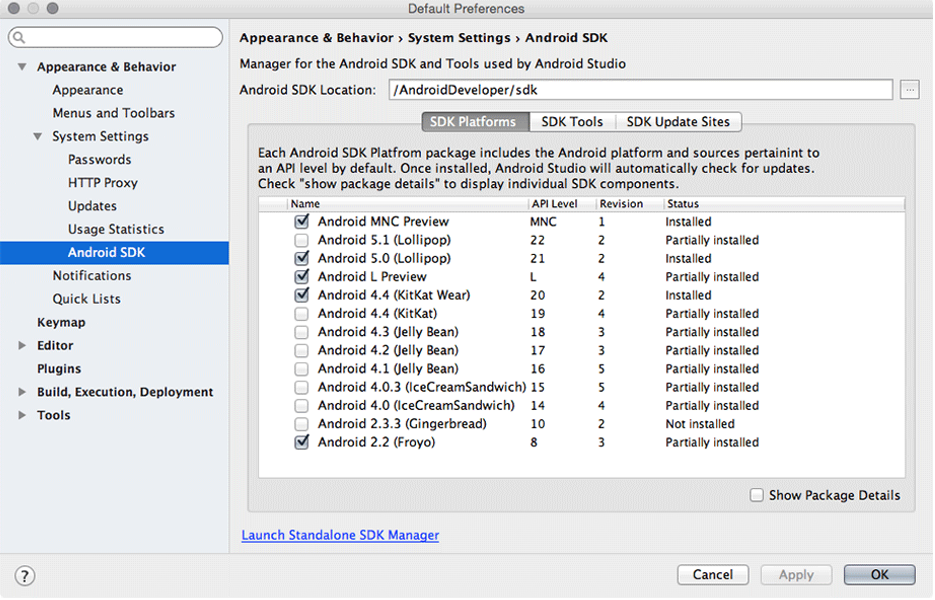Click the search magnifier in the sidebar
The image size is (935, 600).
coord(19,36)
